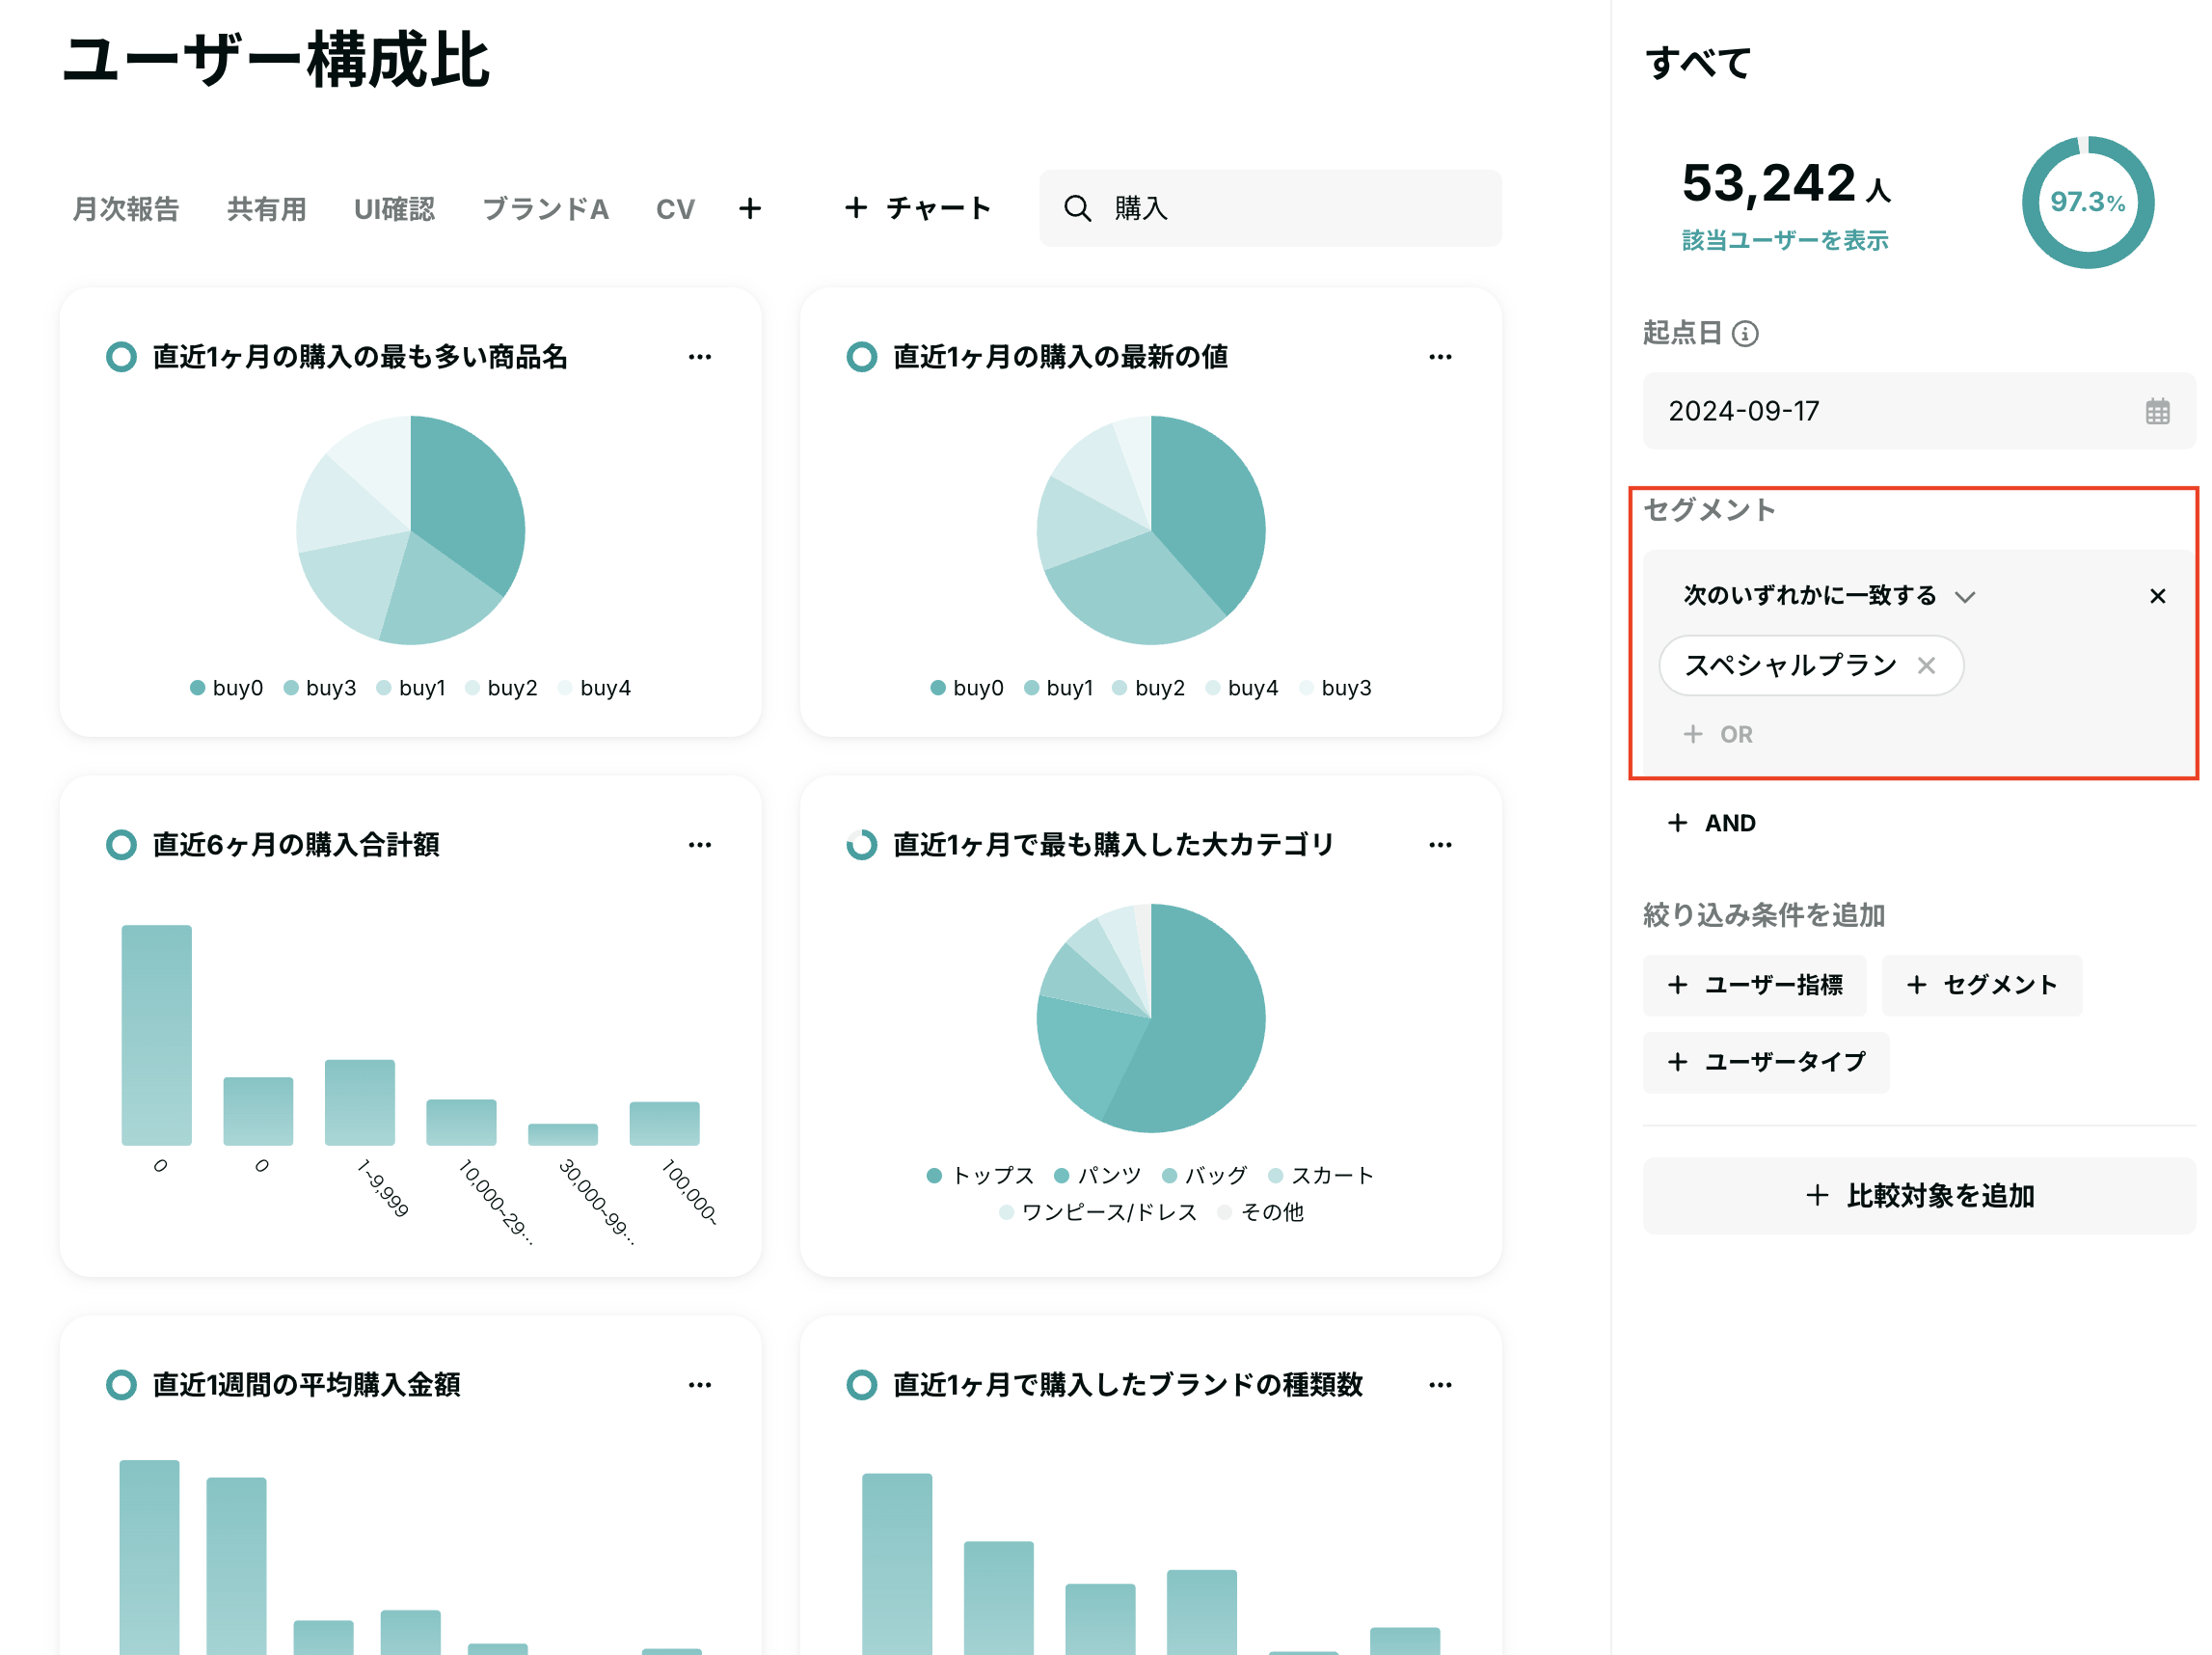Add a new tab with plus icon

coord(750,208)
